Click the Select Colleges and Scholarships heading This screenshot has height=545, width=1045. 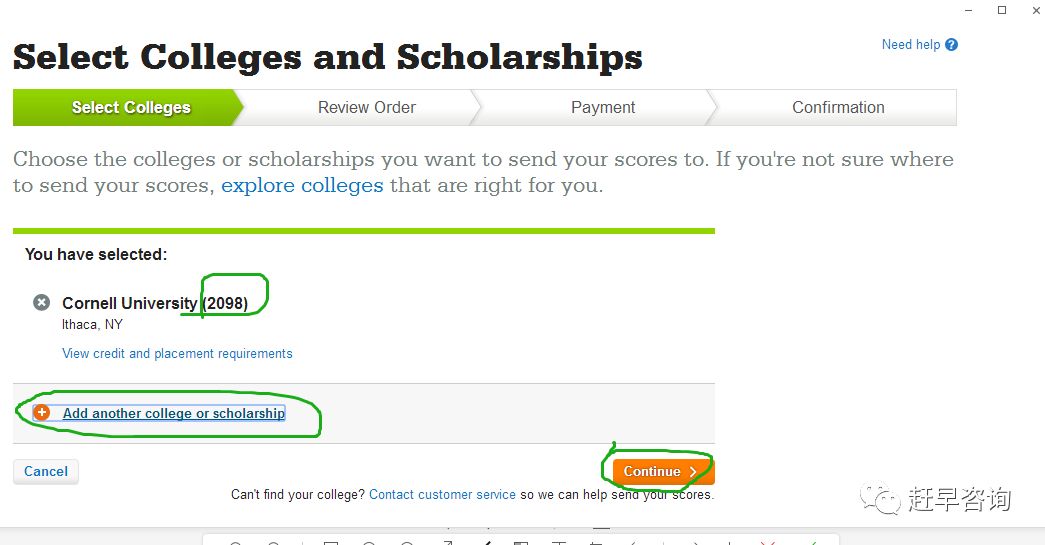[x=327, y=57]
